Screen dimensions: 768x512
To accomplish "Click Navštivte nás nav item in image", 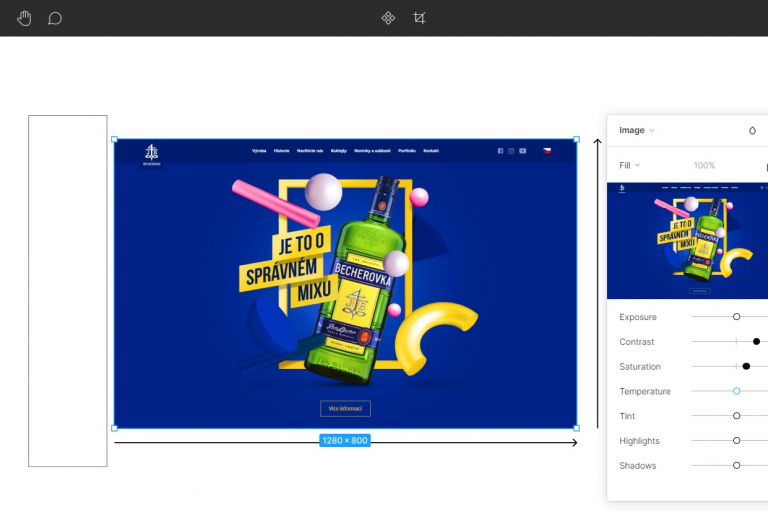I will coord(310,151).
